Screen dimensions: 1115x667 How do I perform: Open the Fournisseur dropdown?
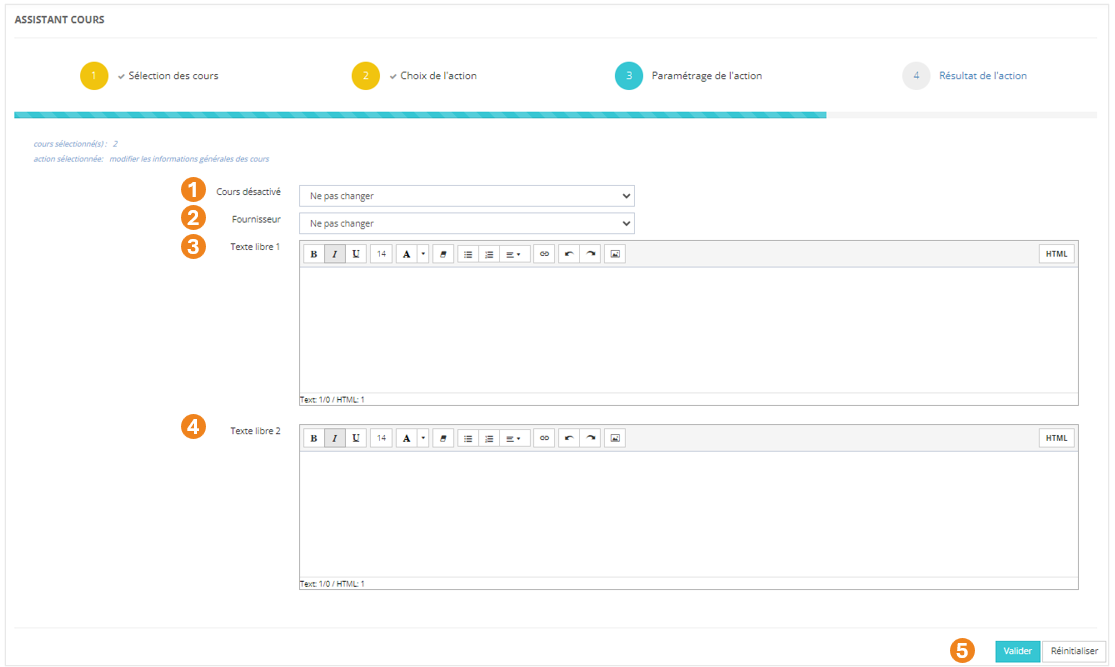[x=466, y=223]
